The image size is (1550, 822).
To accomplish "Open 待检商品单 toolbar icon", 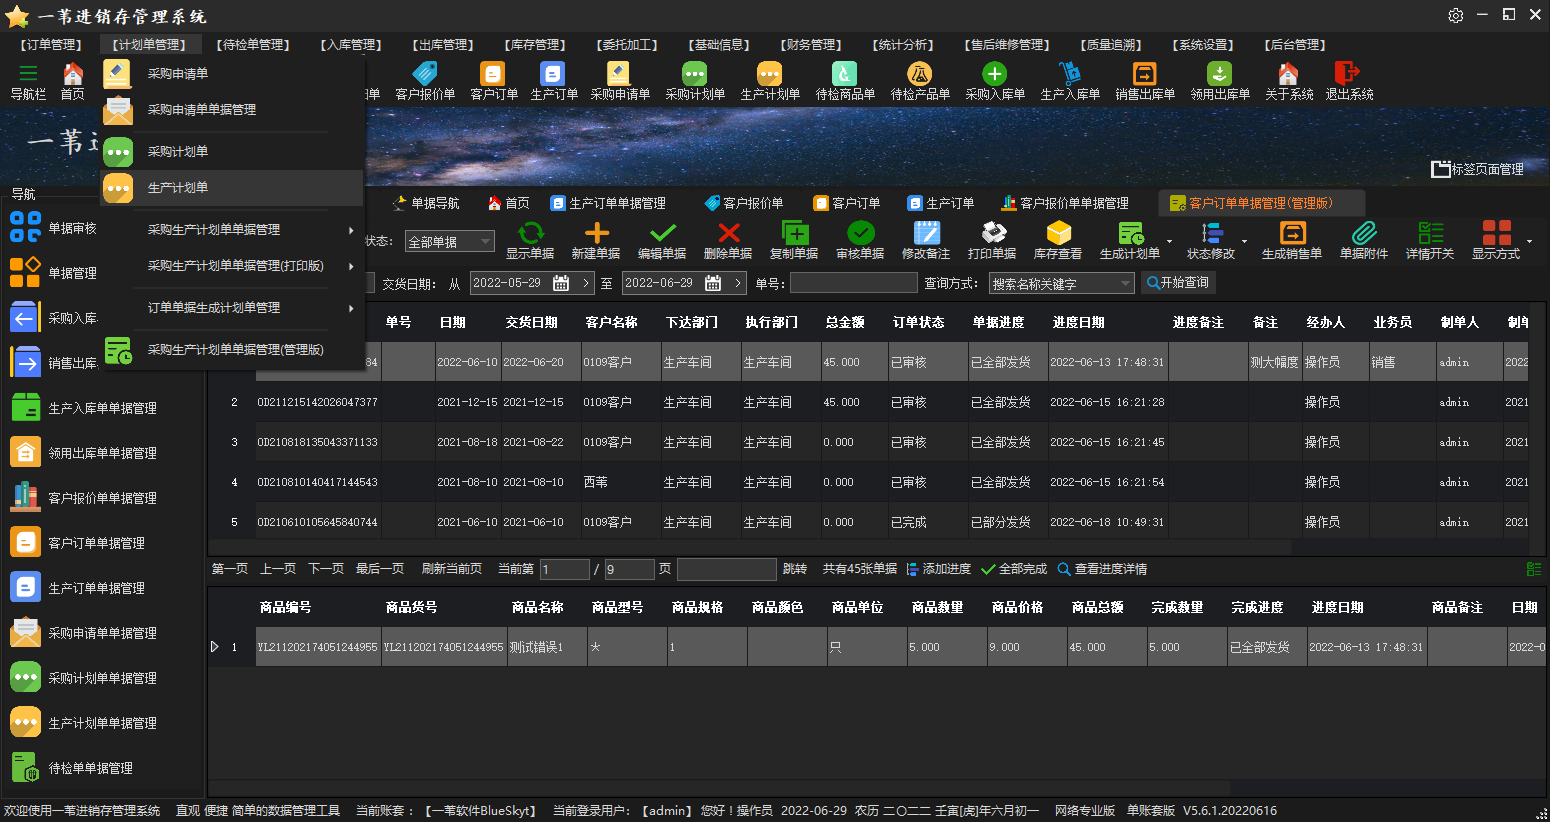I will coord(844,80).
